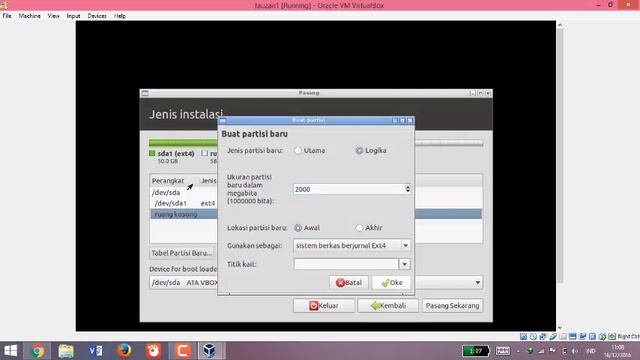The height and width of the screenshot is (360, 640).
Task: Open the Devices menu
Action: pyautogui.click(x=97, y=16)
